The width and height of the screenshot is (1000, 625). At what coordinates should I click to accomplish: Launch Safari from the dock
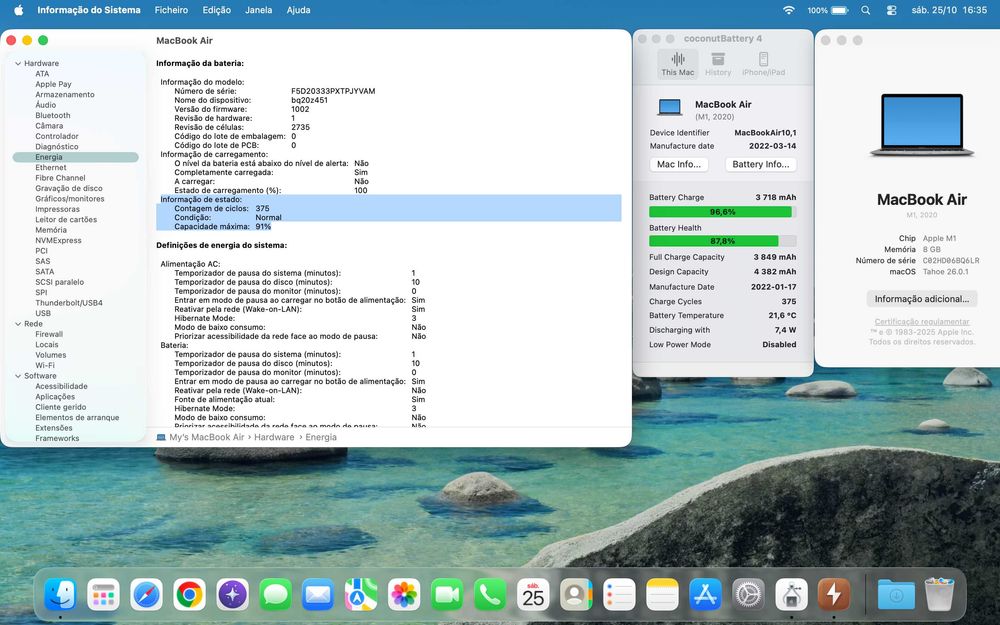(x=147, y=595)
